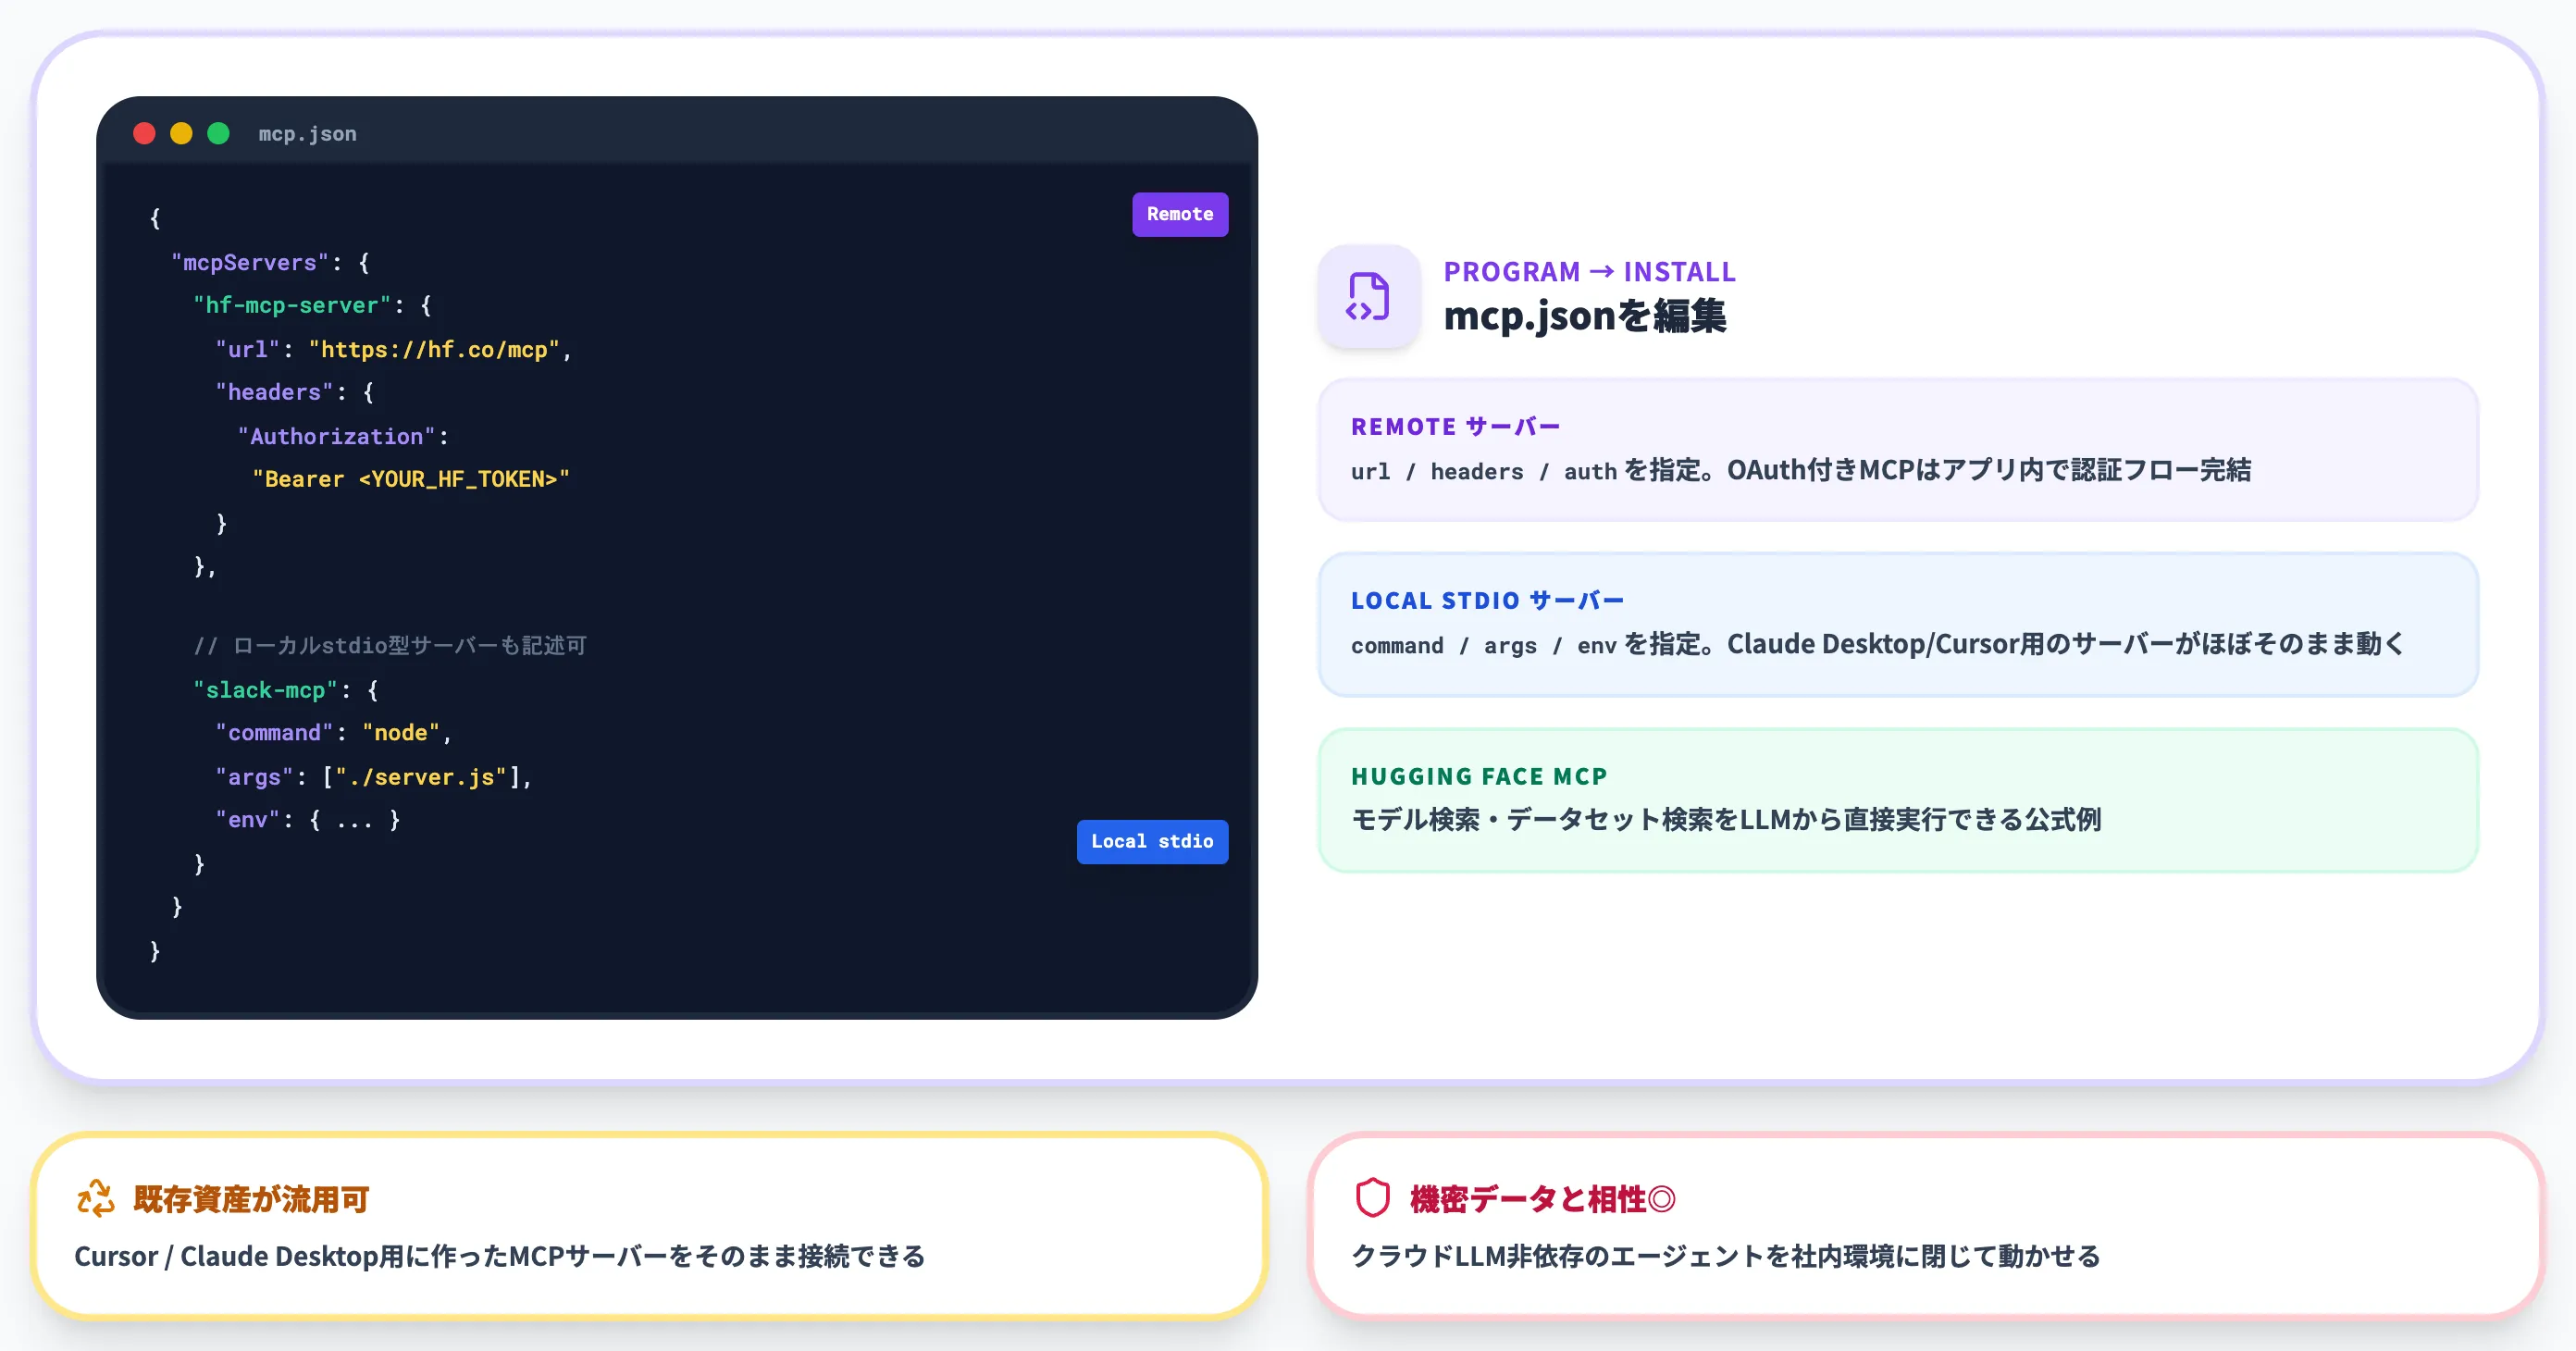Screen dimensions: 2576x1351
Task: Click the url / headers / auth description text
Action: pos(1801,470)
